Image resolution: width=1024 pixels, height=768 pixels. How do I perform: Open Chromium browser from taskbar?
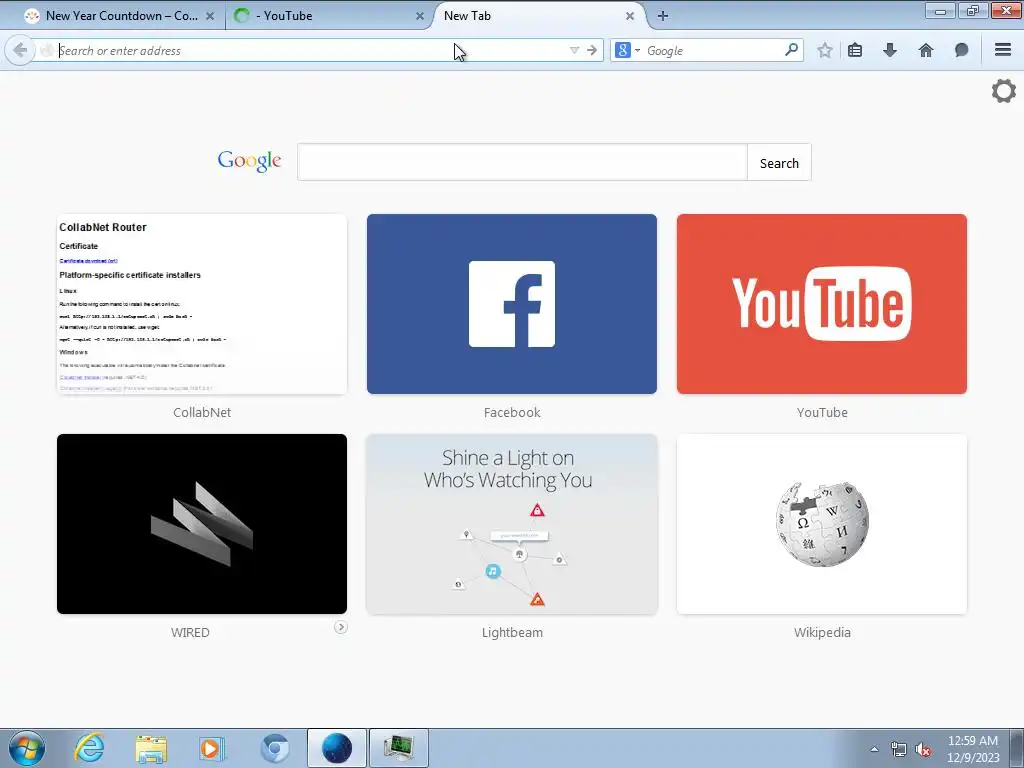pos(274,748)
